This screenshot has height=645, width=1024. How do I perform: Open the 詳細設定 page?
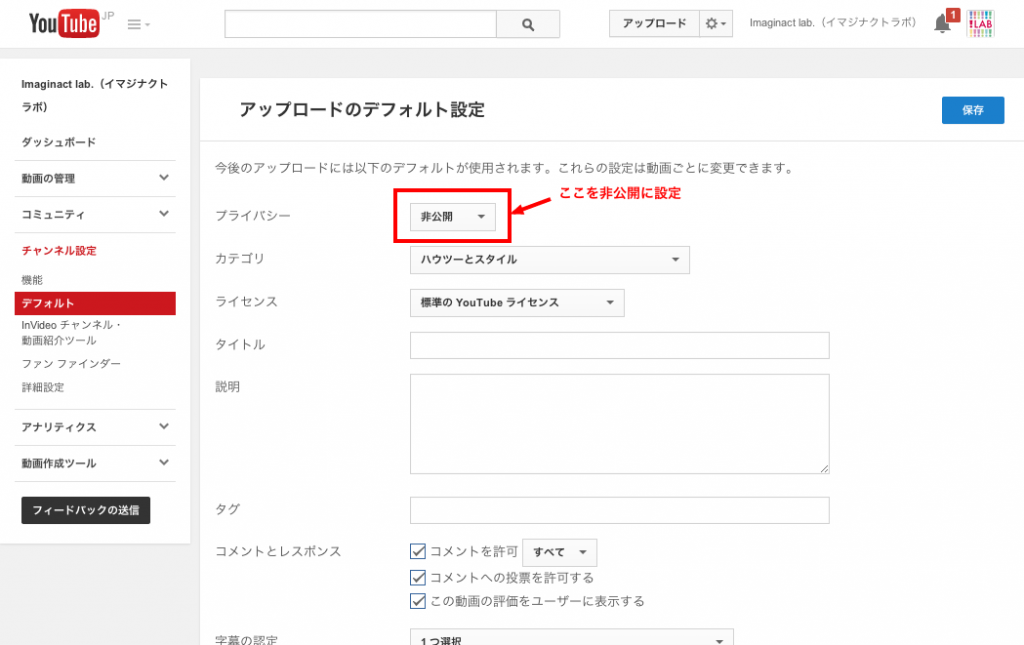point(42,387)
